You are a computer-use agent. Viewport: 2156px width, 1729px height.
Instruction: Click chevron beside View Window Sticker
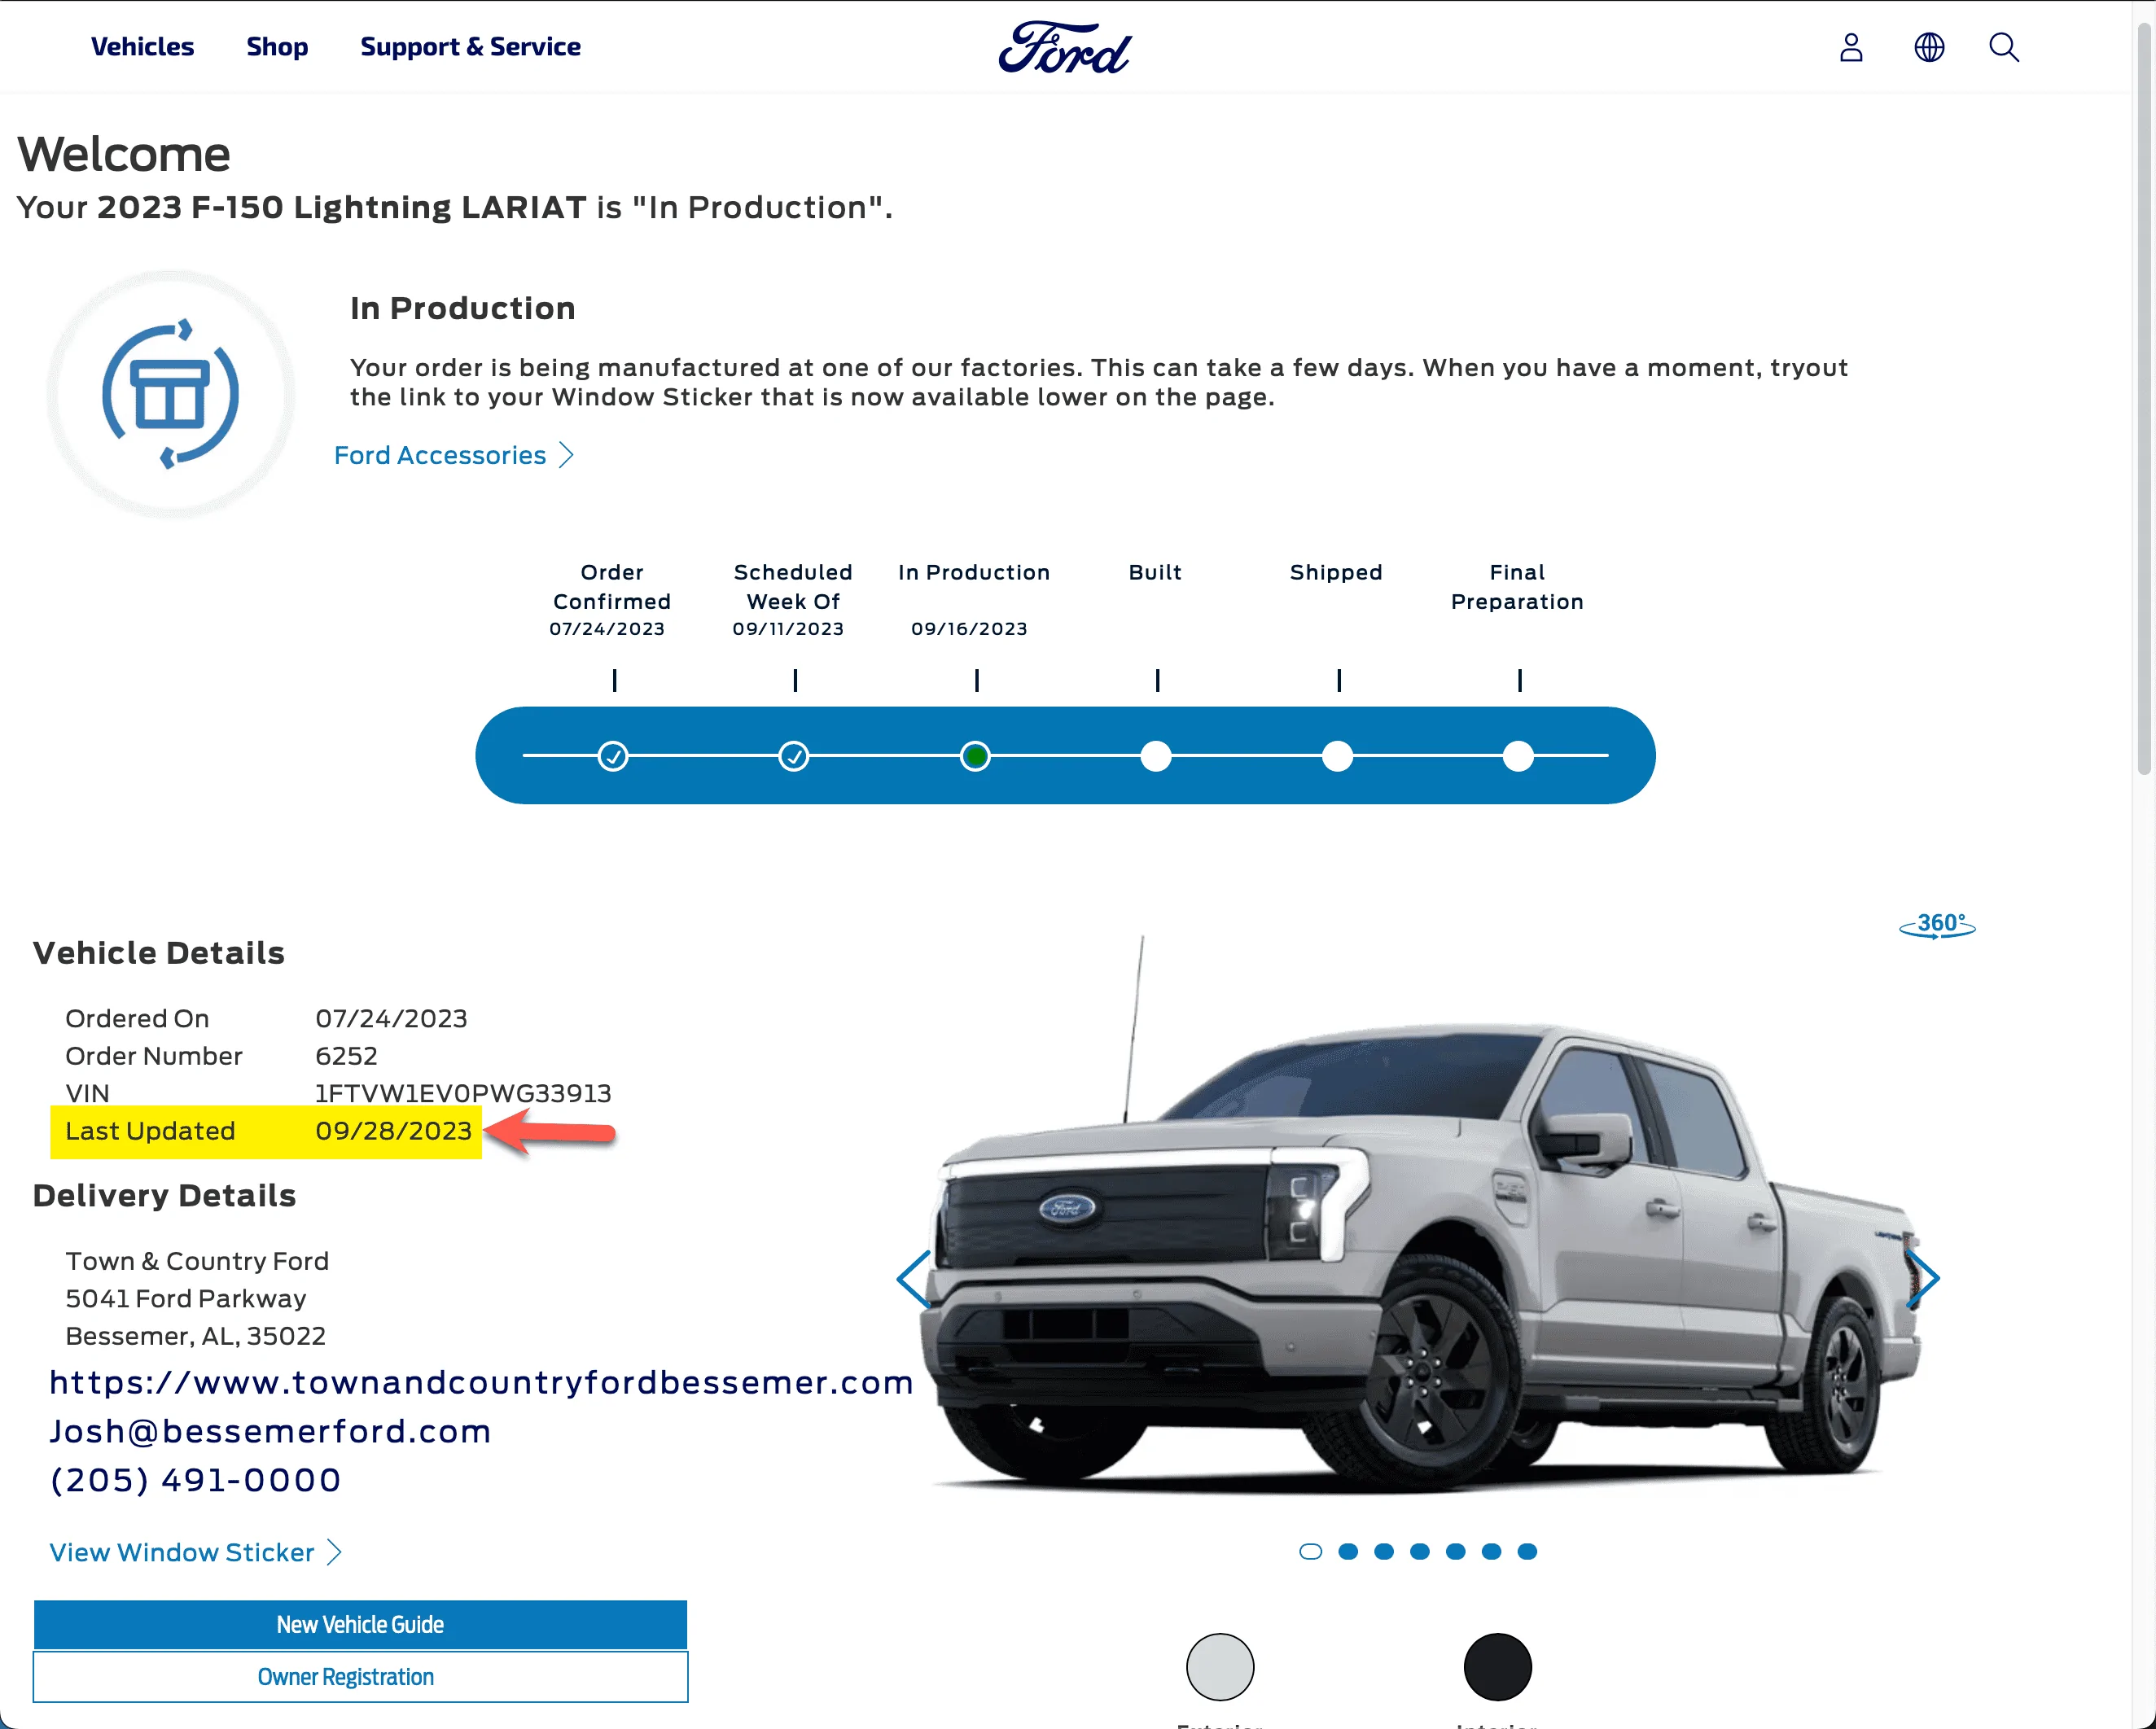pyautogui.click(x=335, y=1552)
